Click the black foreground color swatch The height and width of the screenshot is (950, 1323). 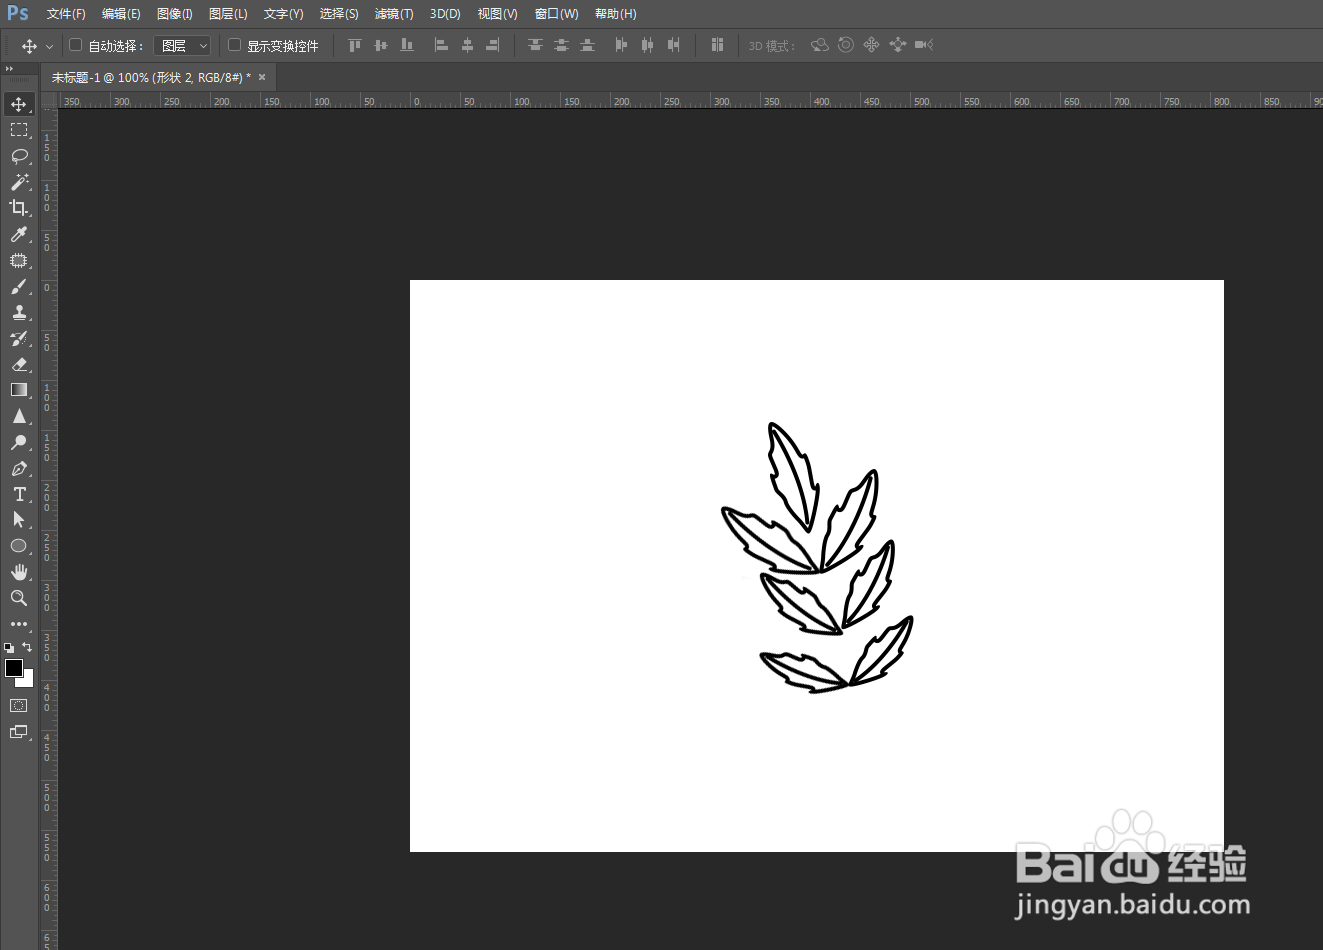(13, 668)
